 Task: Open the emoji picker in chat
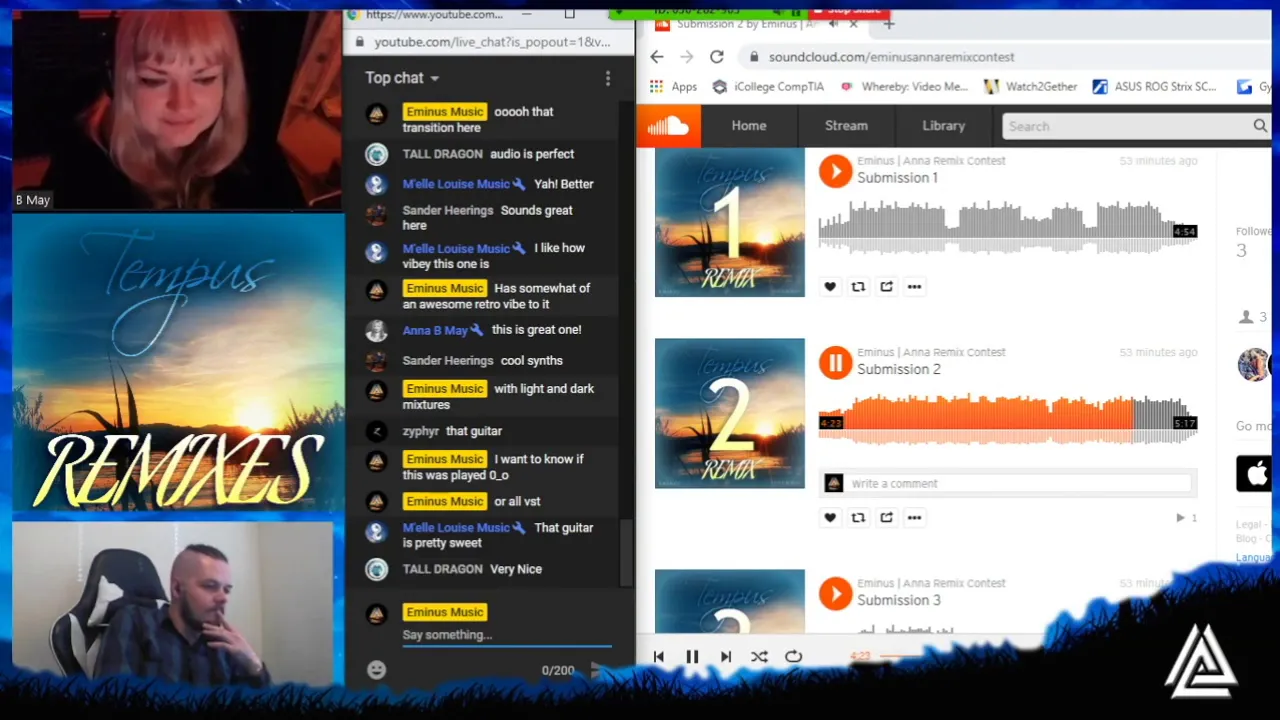click(x=376, y=670)
